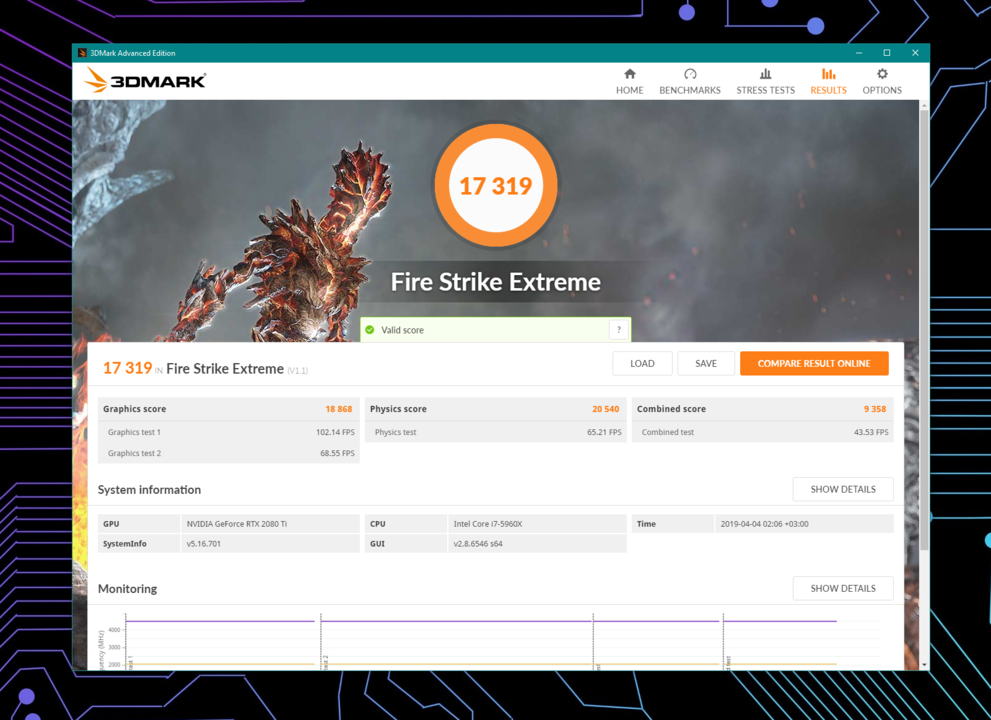Close the 3DMark window
Viewport: 991px width, 720px height.
pyautogui.click(x=915, y=53)
